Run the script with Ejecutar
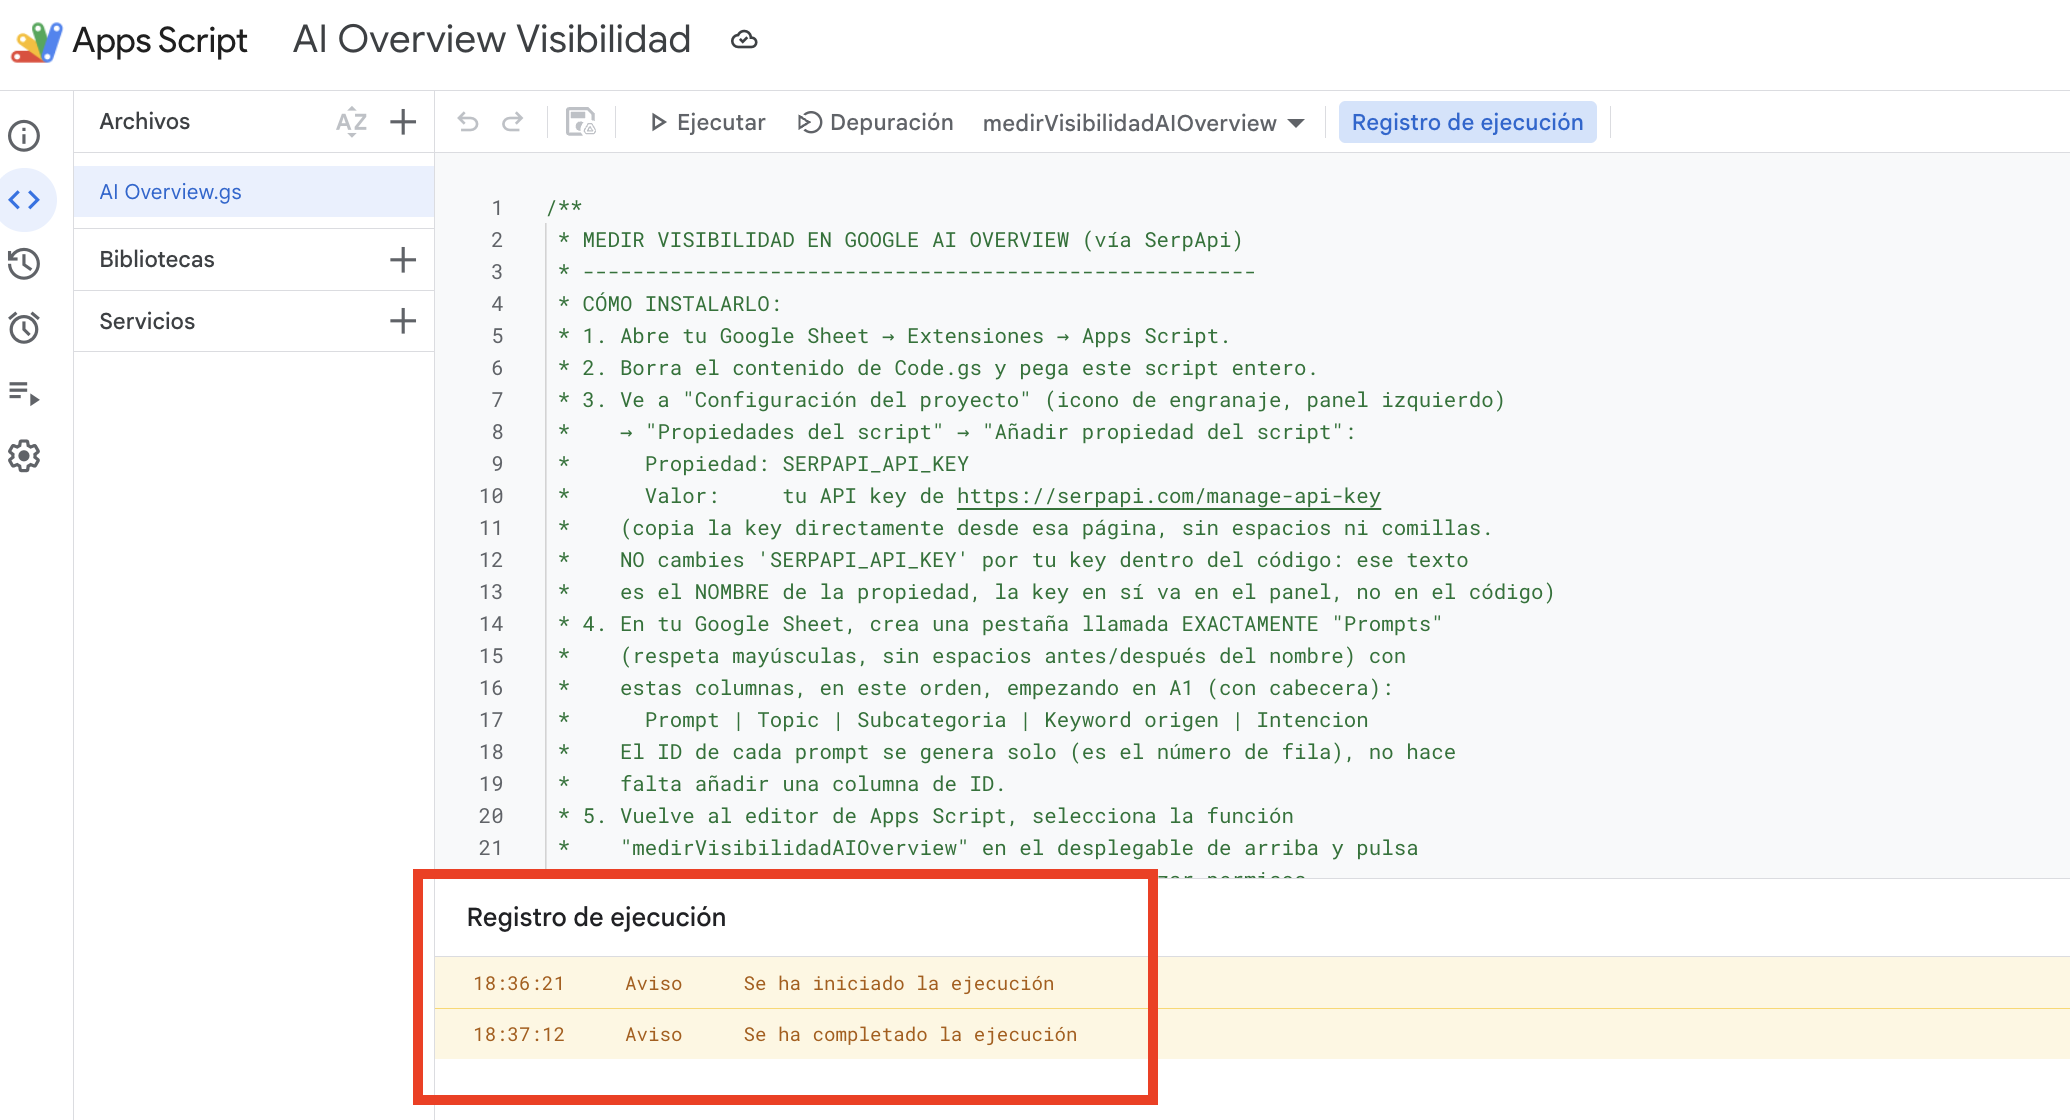Viewport: 2070px width, 1120px height. (707, 122)
